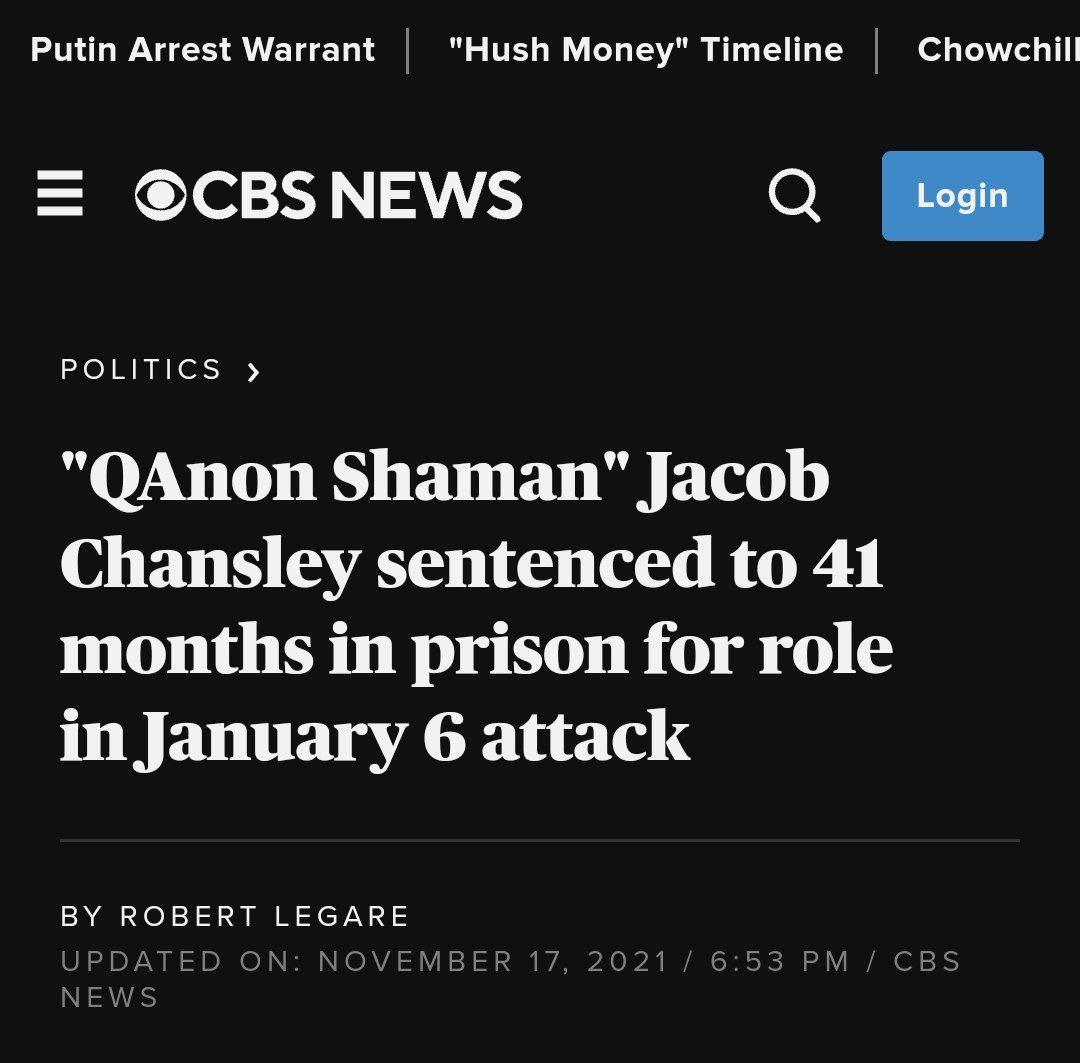Image resolution: width=1080 pixels, height=1063 pixels.
Task: Click the Chansley name in headline
Action: point(211,564)
